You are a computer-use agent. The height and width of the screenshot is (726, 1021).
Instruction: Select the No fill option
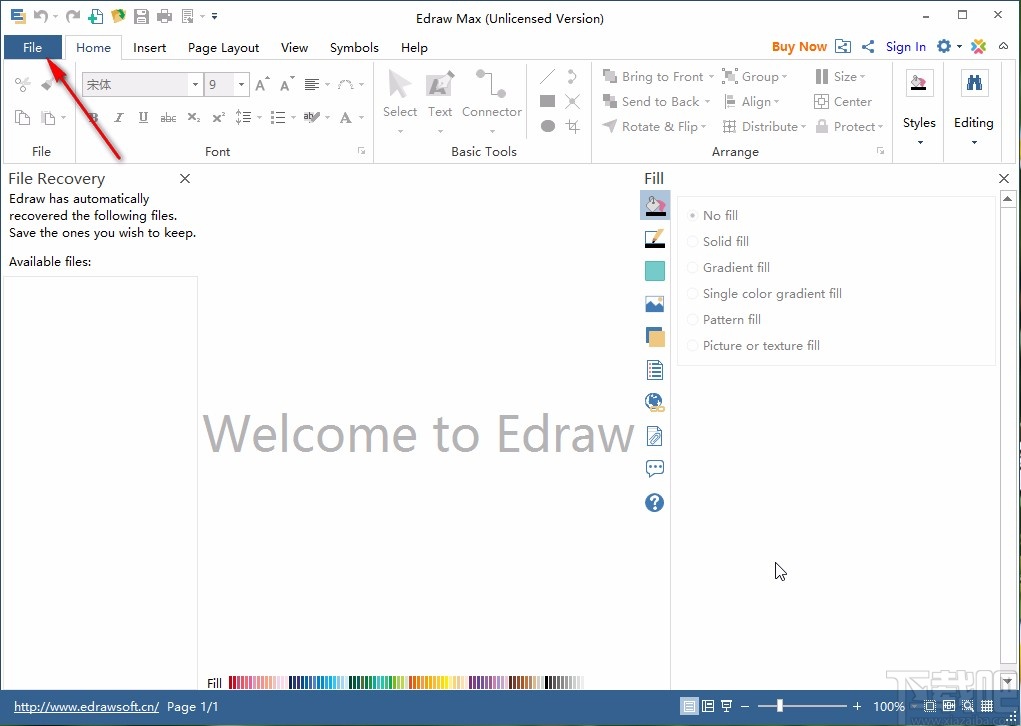click(x=714, y=216)
